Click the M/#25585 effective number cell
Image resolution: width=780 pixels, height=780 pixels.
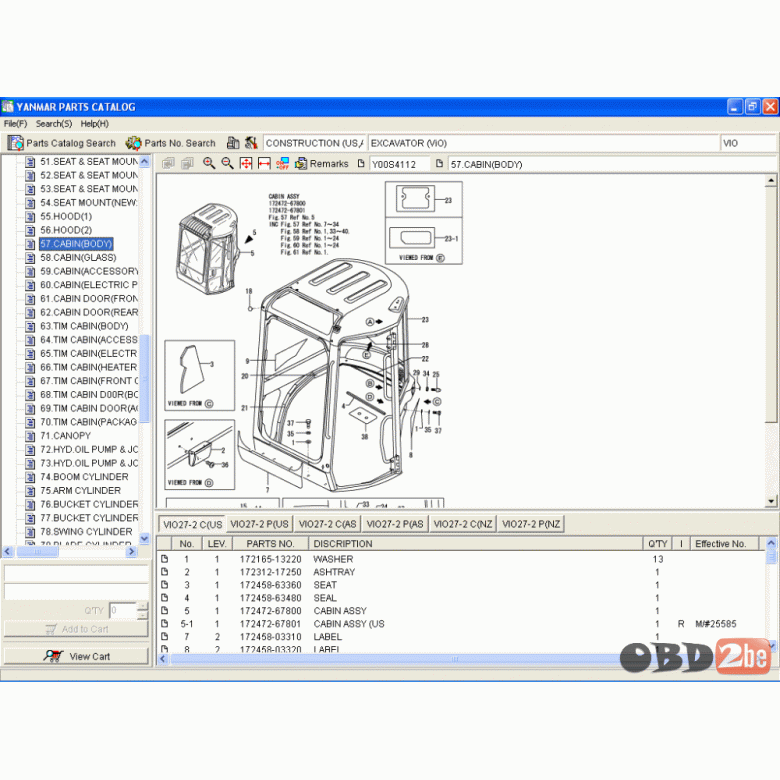pyautogui.click(x=715, y=624)
